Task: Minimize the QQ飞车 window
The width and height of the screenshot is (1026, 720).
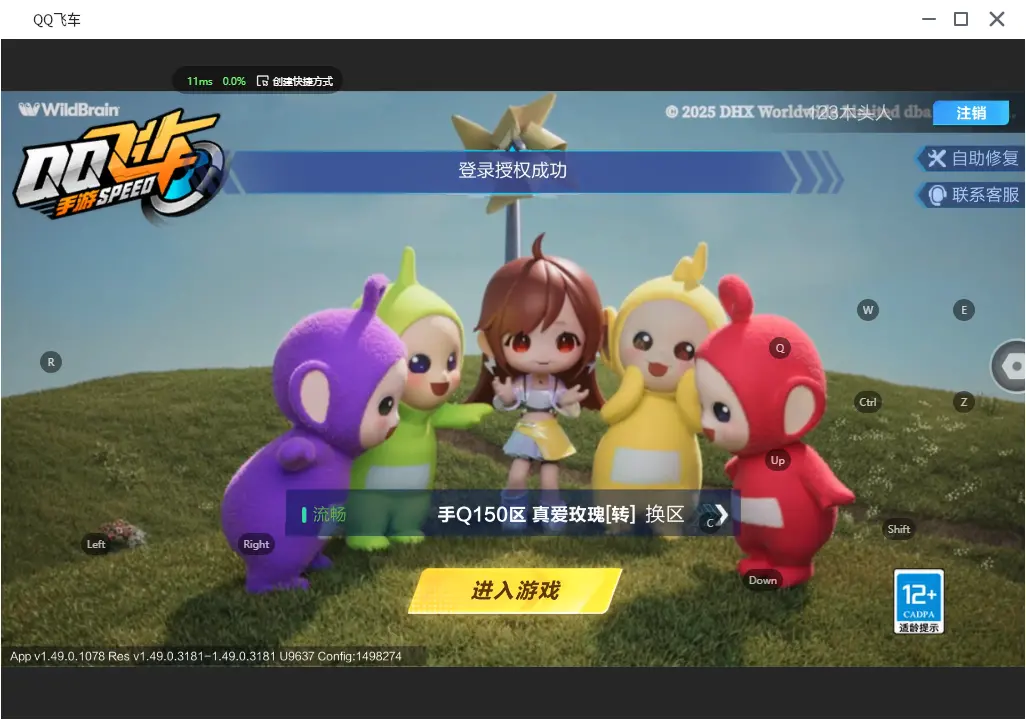Action: click(929, 19)
